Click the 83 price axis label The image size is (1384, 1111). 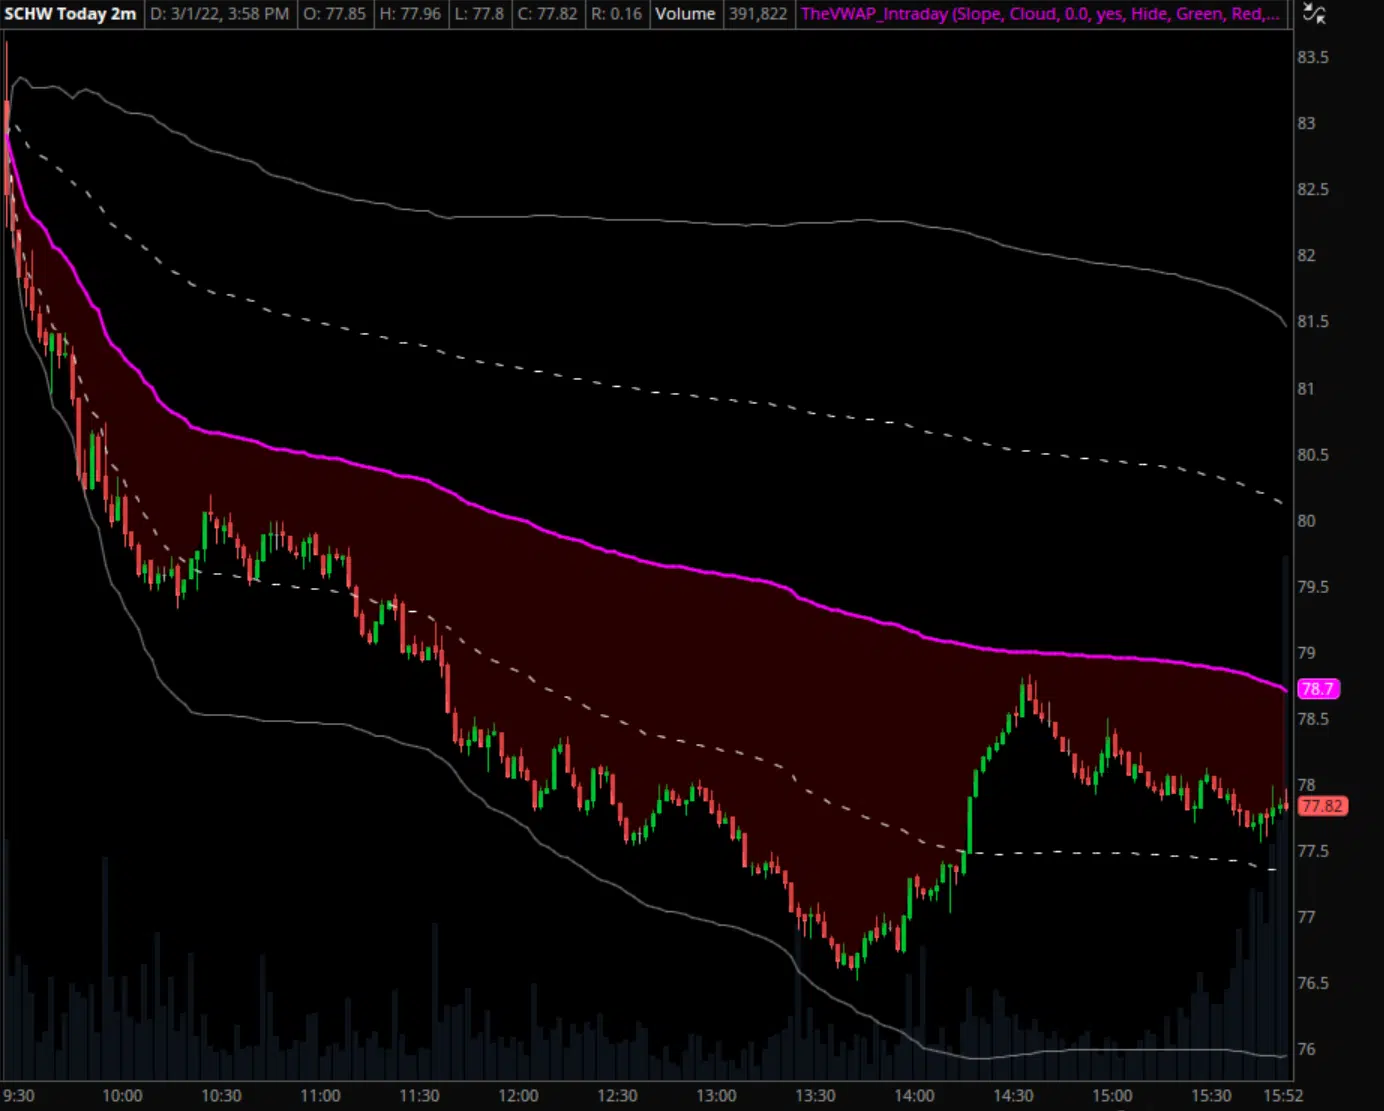(x=1306, y=123)
